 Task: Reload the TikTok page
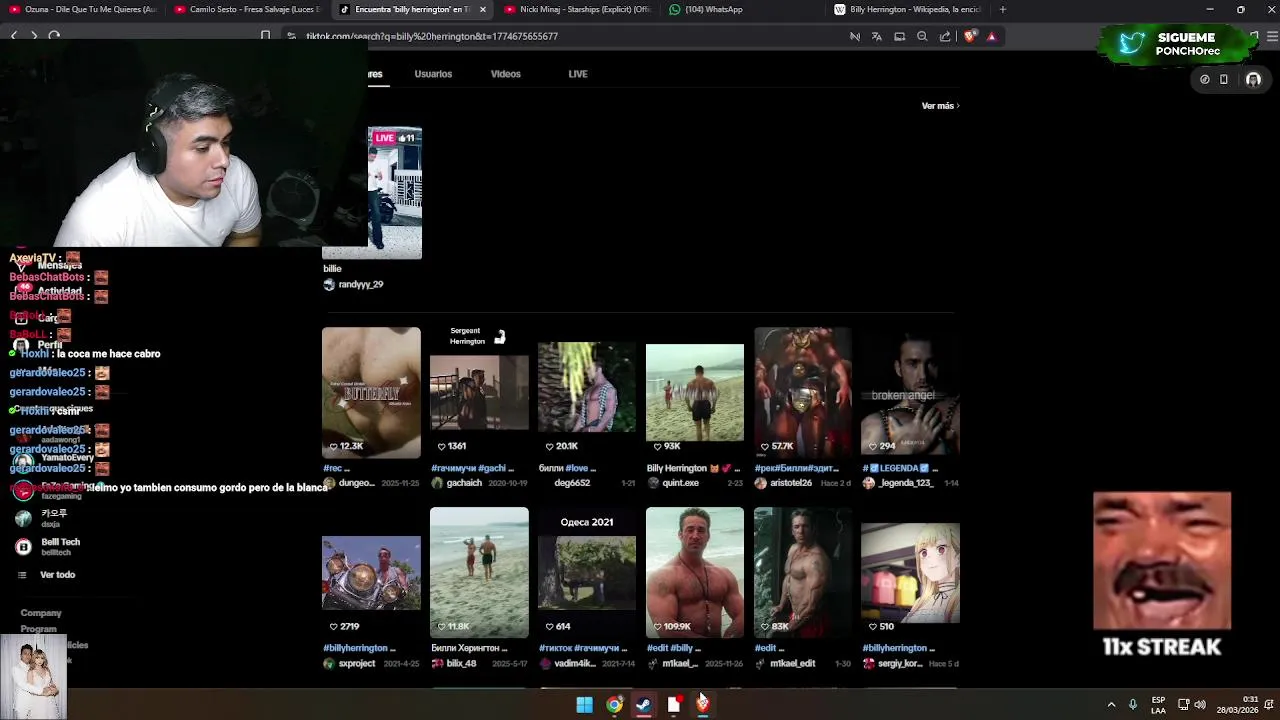point(54,36)
